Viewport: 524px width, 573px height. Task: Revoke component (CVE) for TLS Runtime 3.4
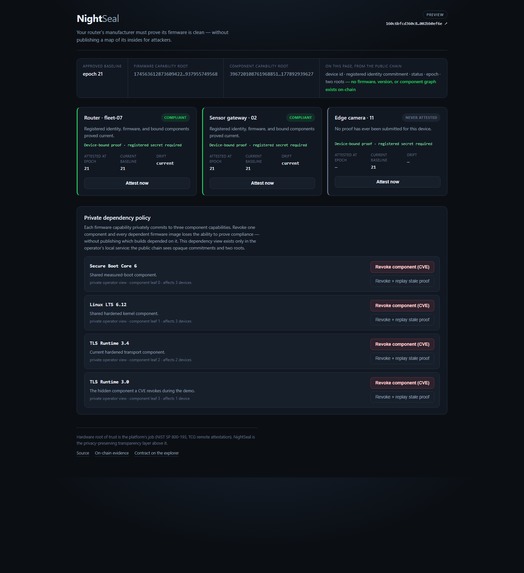point(402,344)
